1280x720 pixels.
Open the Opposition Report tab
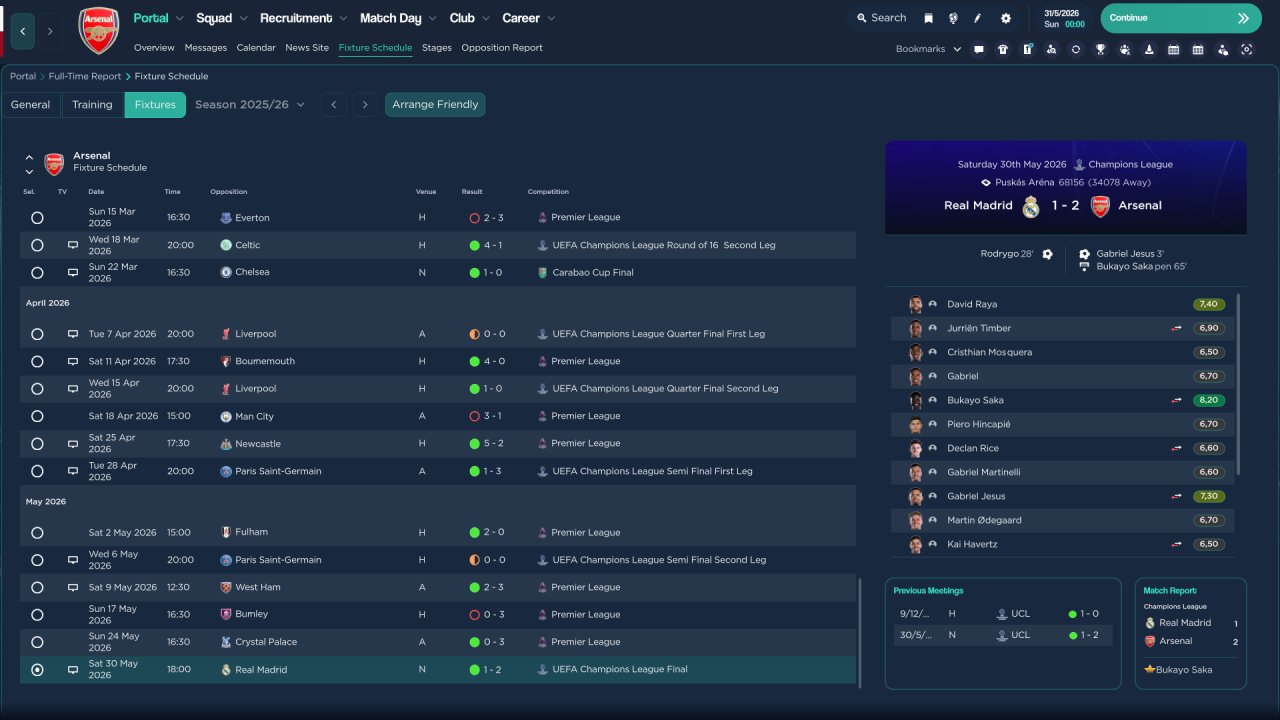[501, 48]
